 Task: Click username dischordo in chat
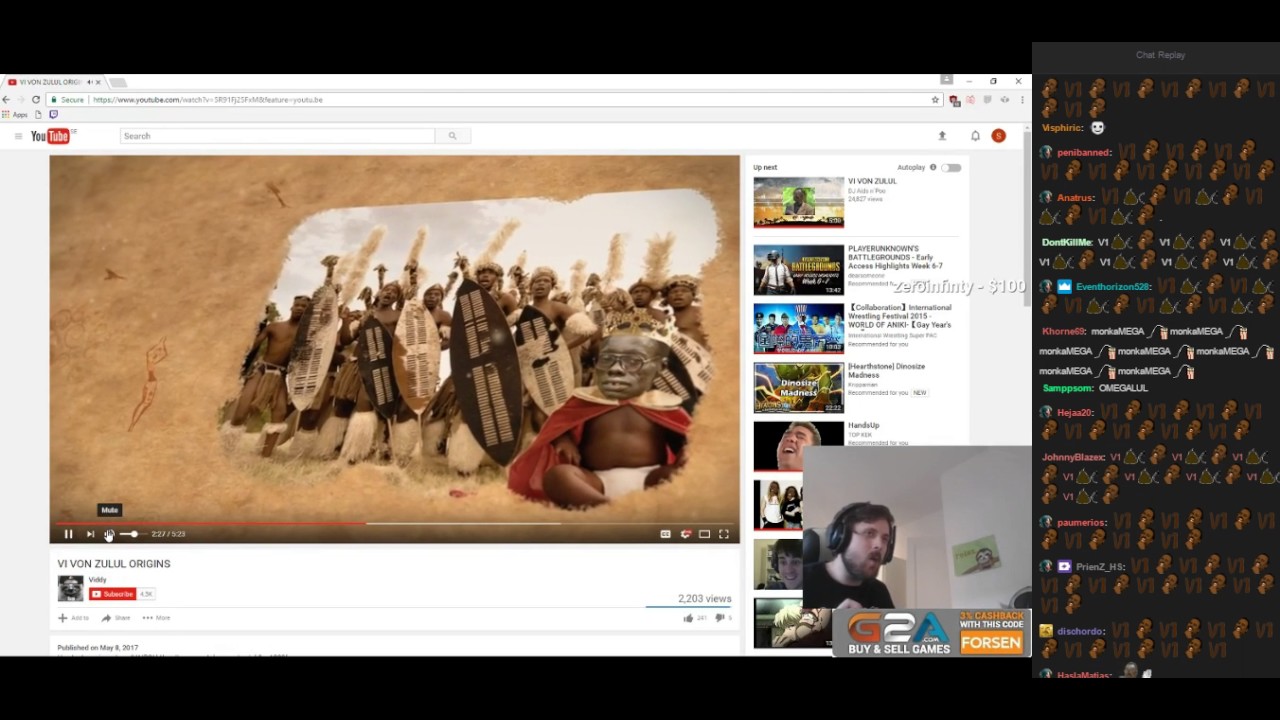(x=1080, y=632)
